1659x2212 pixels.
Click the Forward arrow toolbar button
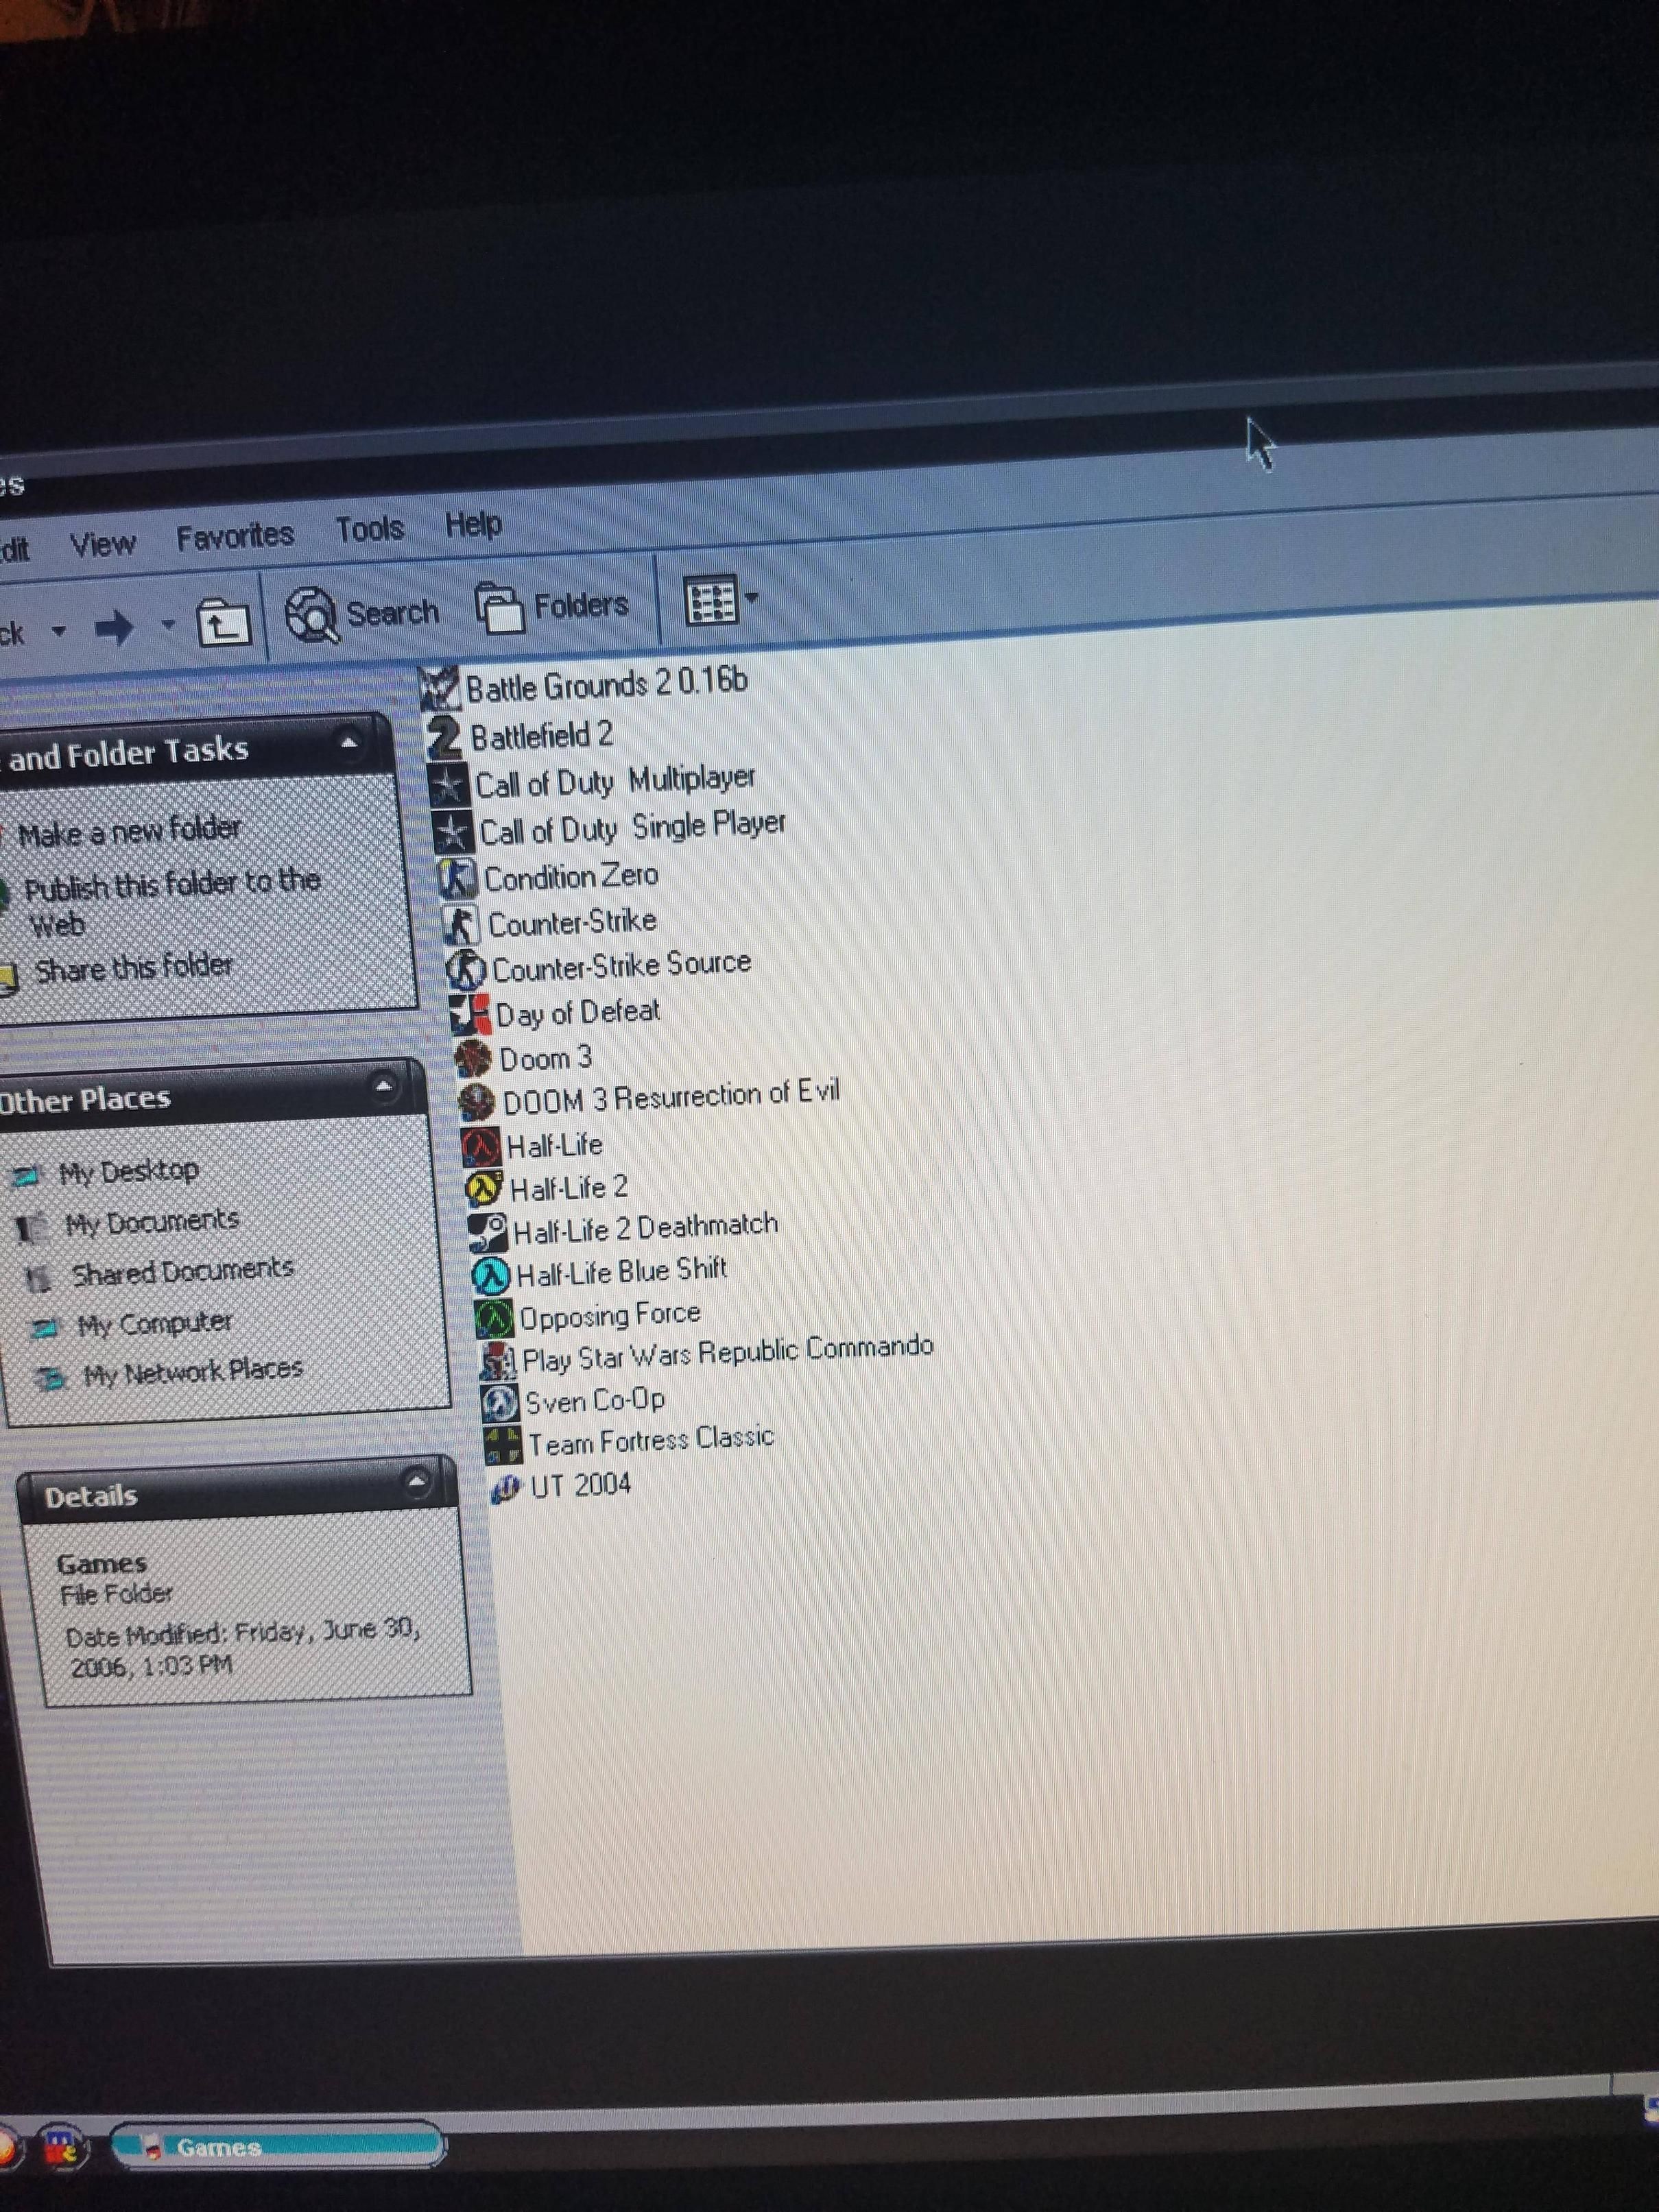114,628
